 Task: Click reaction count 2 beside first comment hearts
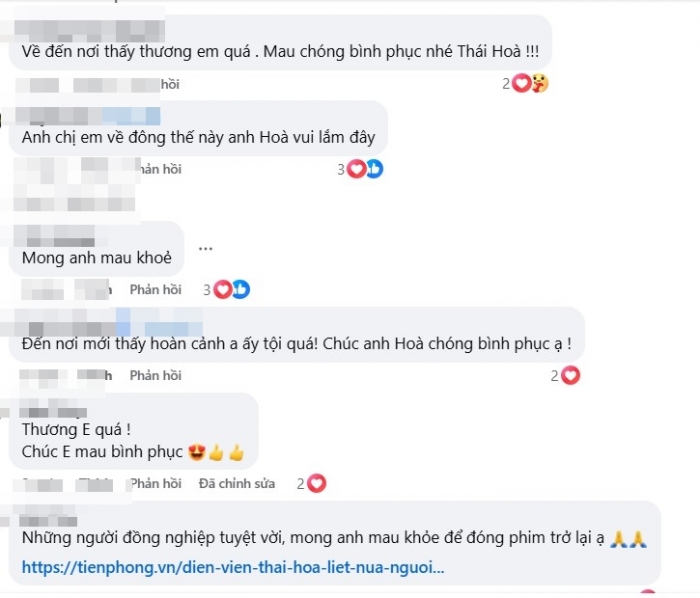[x=506, y=84]
